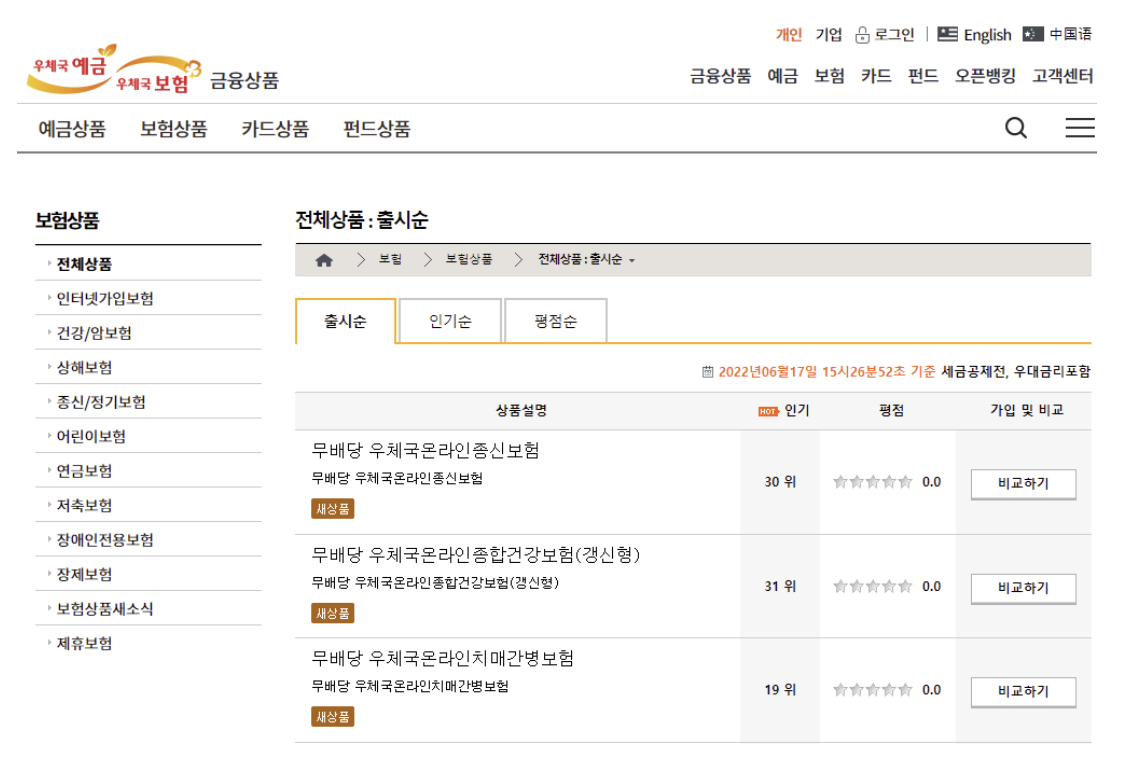Select 개인 in top utility bar

pyautogui.click(x=789, y=34)
